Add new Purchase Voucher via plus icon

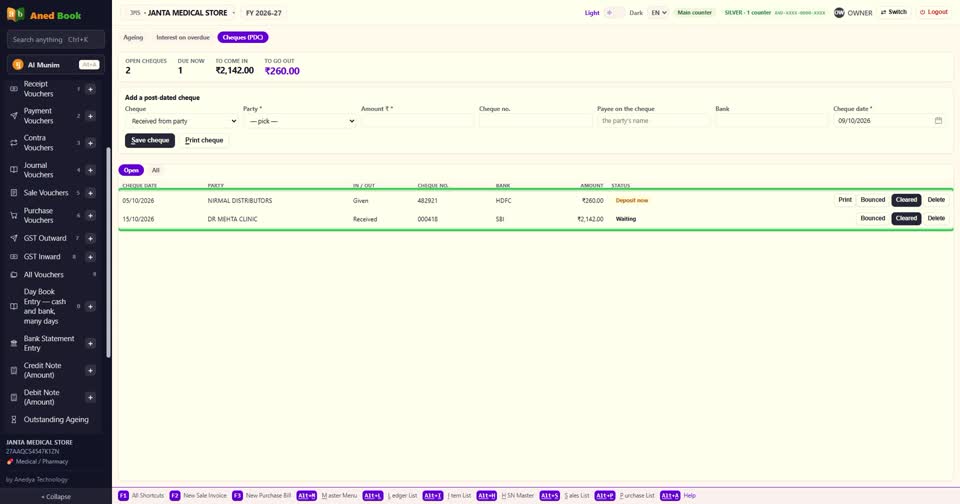click(x=90, y=216)
